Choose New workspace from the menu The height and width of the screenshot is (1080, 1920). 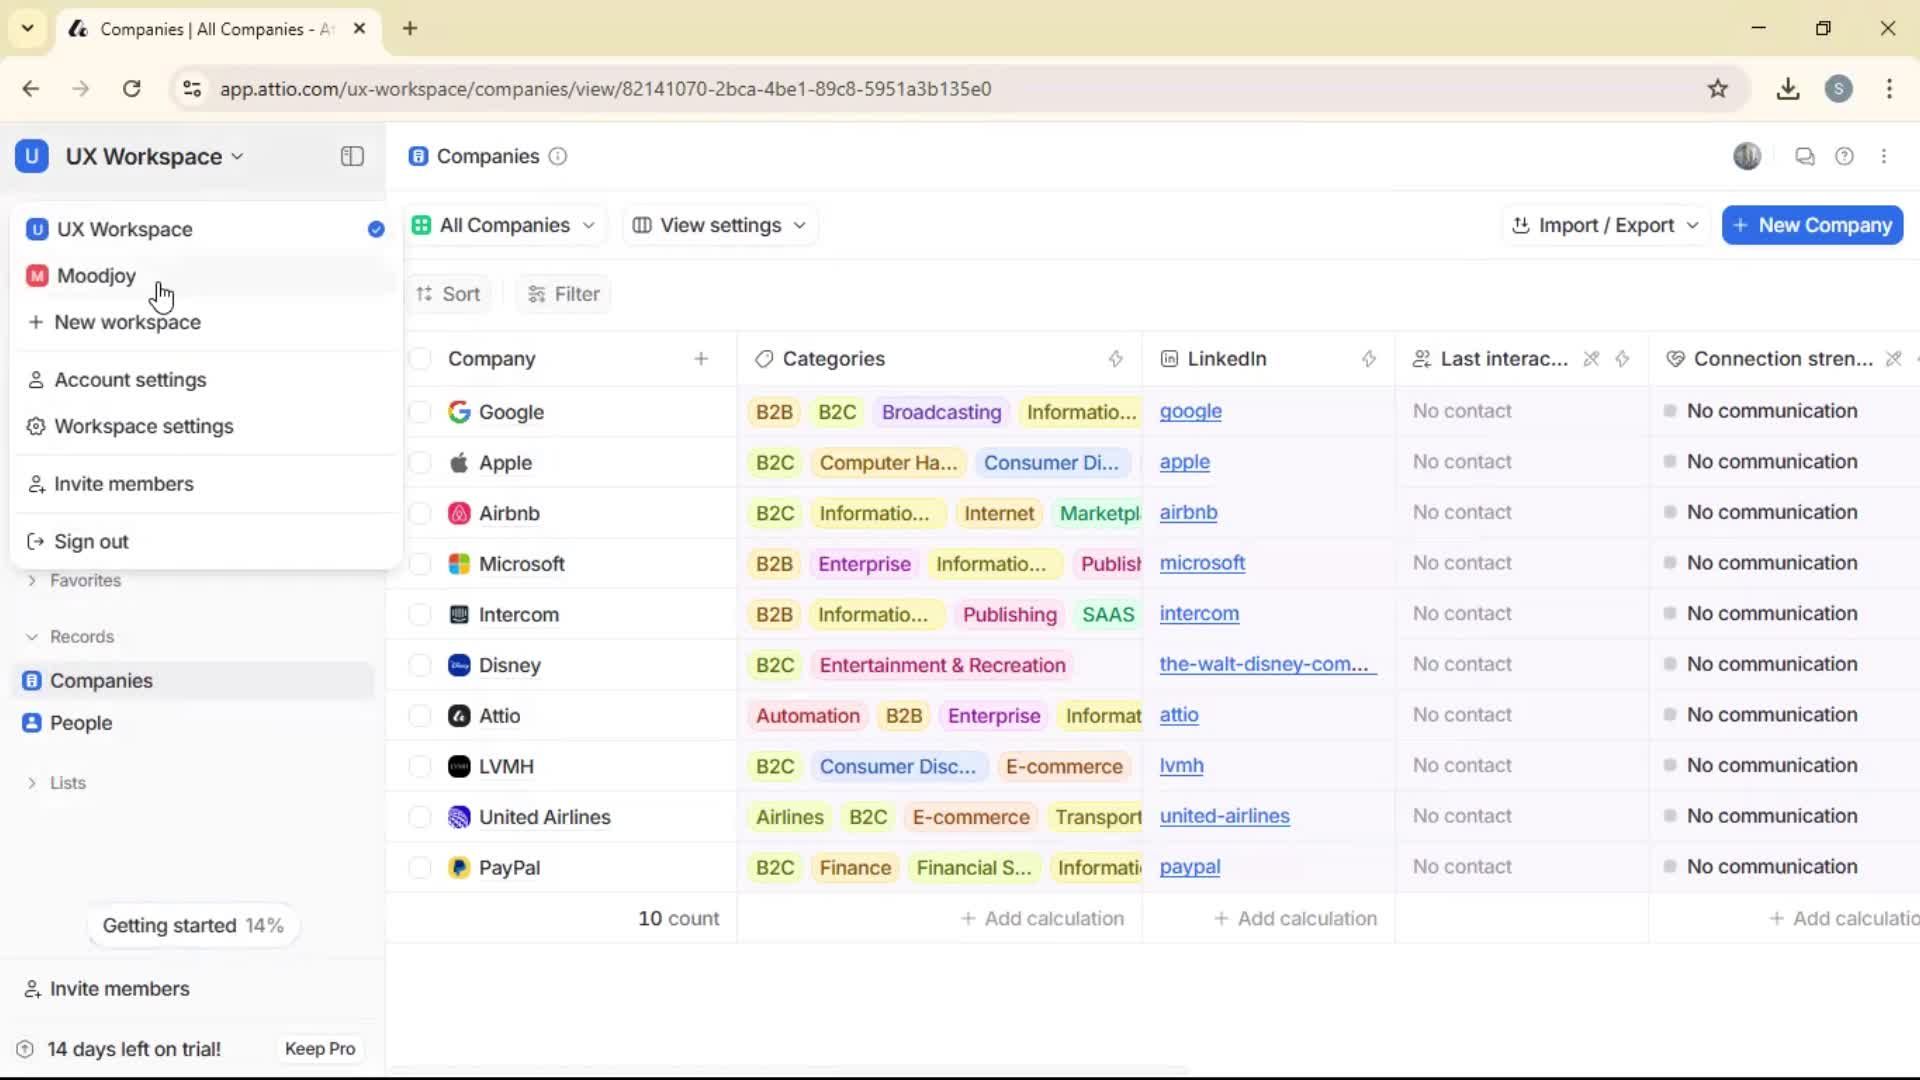click(x=205, y=322)
